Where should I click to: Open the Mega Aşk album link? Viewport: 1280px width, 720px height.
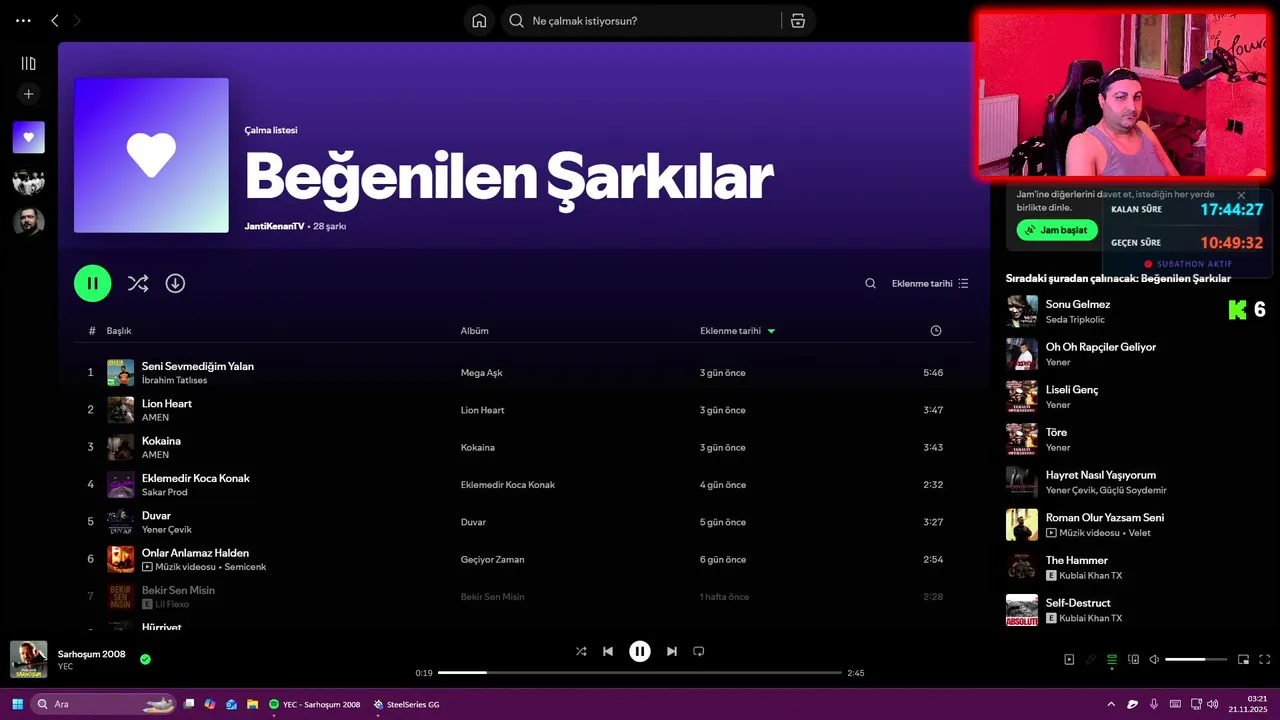point(481,373)
